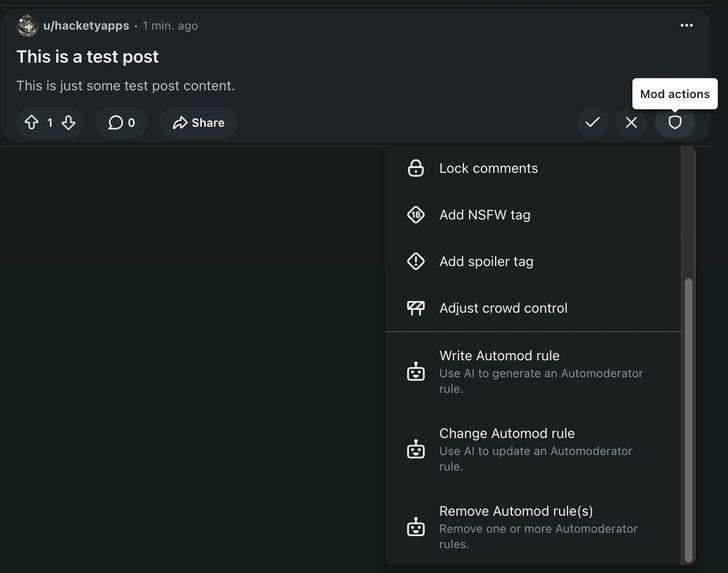Share the test post
This screenshot has width=728, height=573.
point(198,123)
